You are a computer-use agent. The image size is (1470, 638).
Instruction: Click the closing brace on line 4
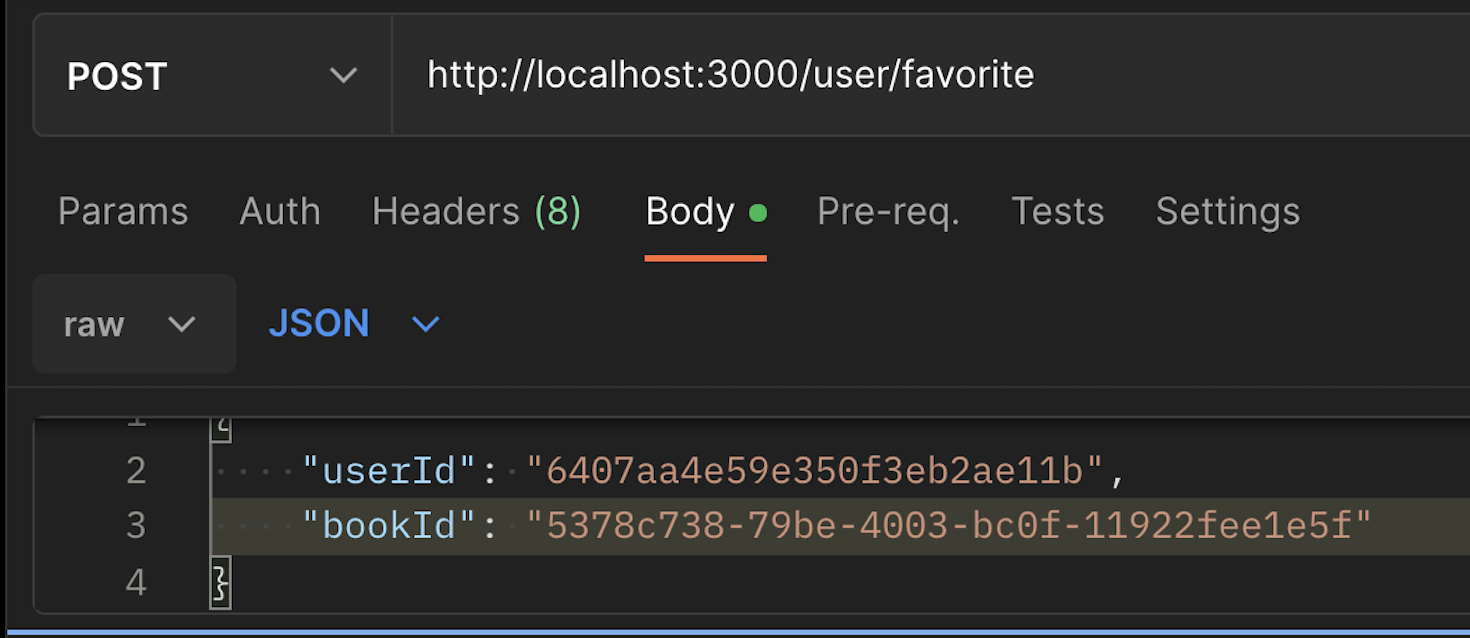pyautogui.click(x=220, y=583)
